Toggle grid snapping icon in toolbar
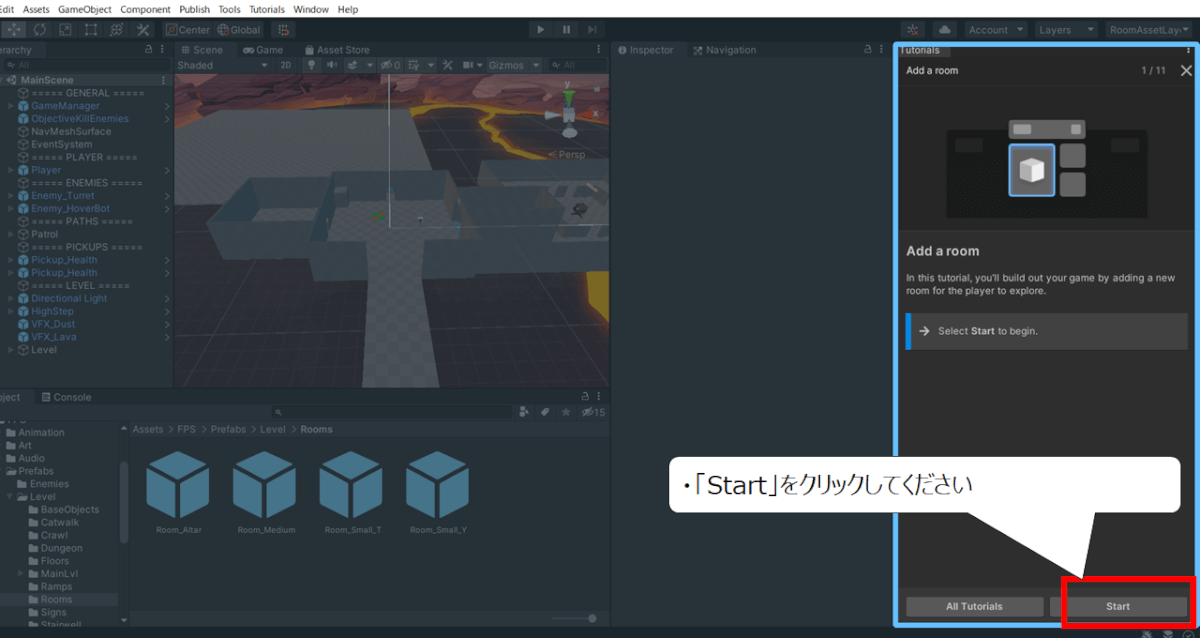The width and height of the screenshot is (1200, 638). pos(283,30)
